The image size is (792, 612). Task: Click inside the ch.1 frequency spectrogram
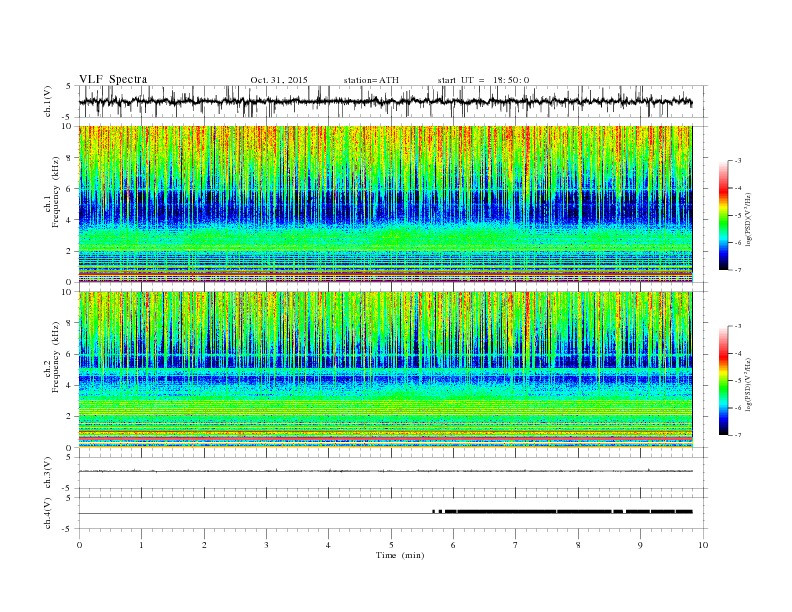pyautogui.click(x=385, y=204)
